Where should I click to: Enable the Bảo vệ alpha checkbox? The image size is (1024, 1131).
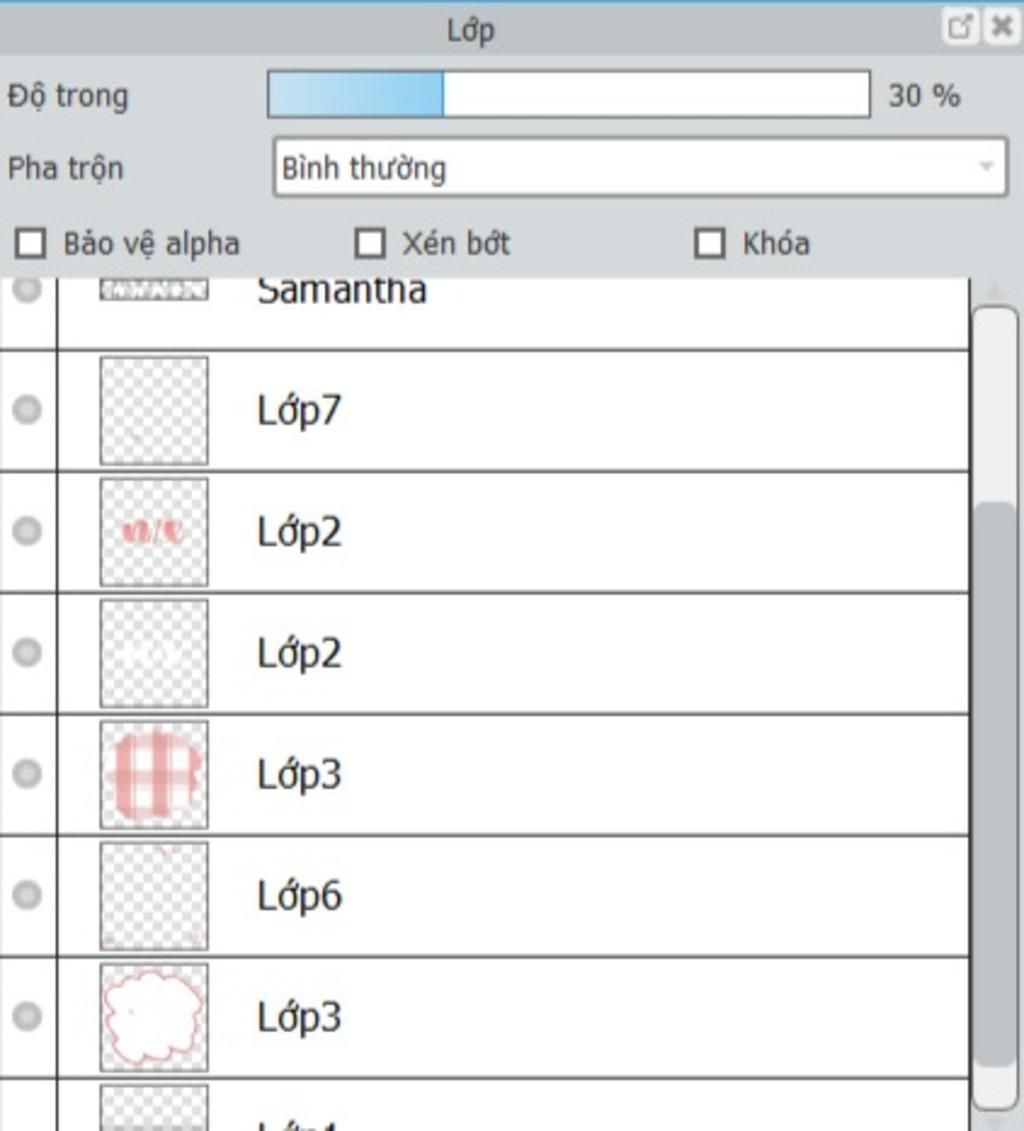[x=31, y=243]
